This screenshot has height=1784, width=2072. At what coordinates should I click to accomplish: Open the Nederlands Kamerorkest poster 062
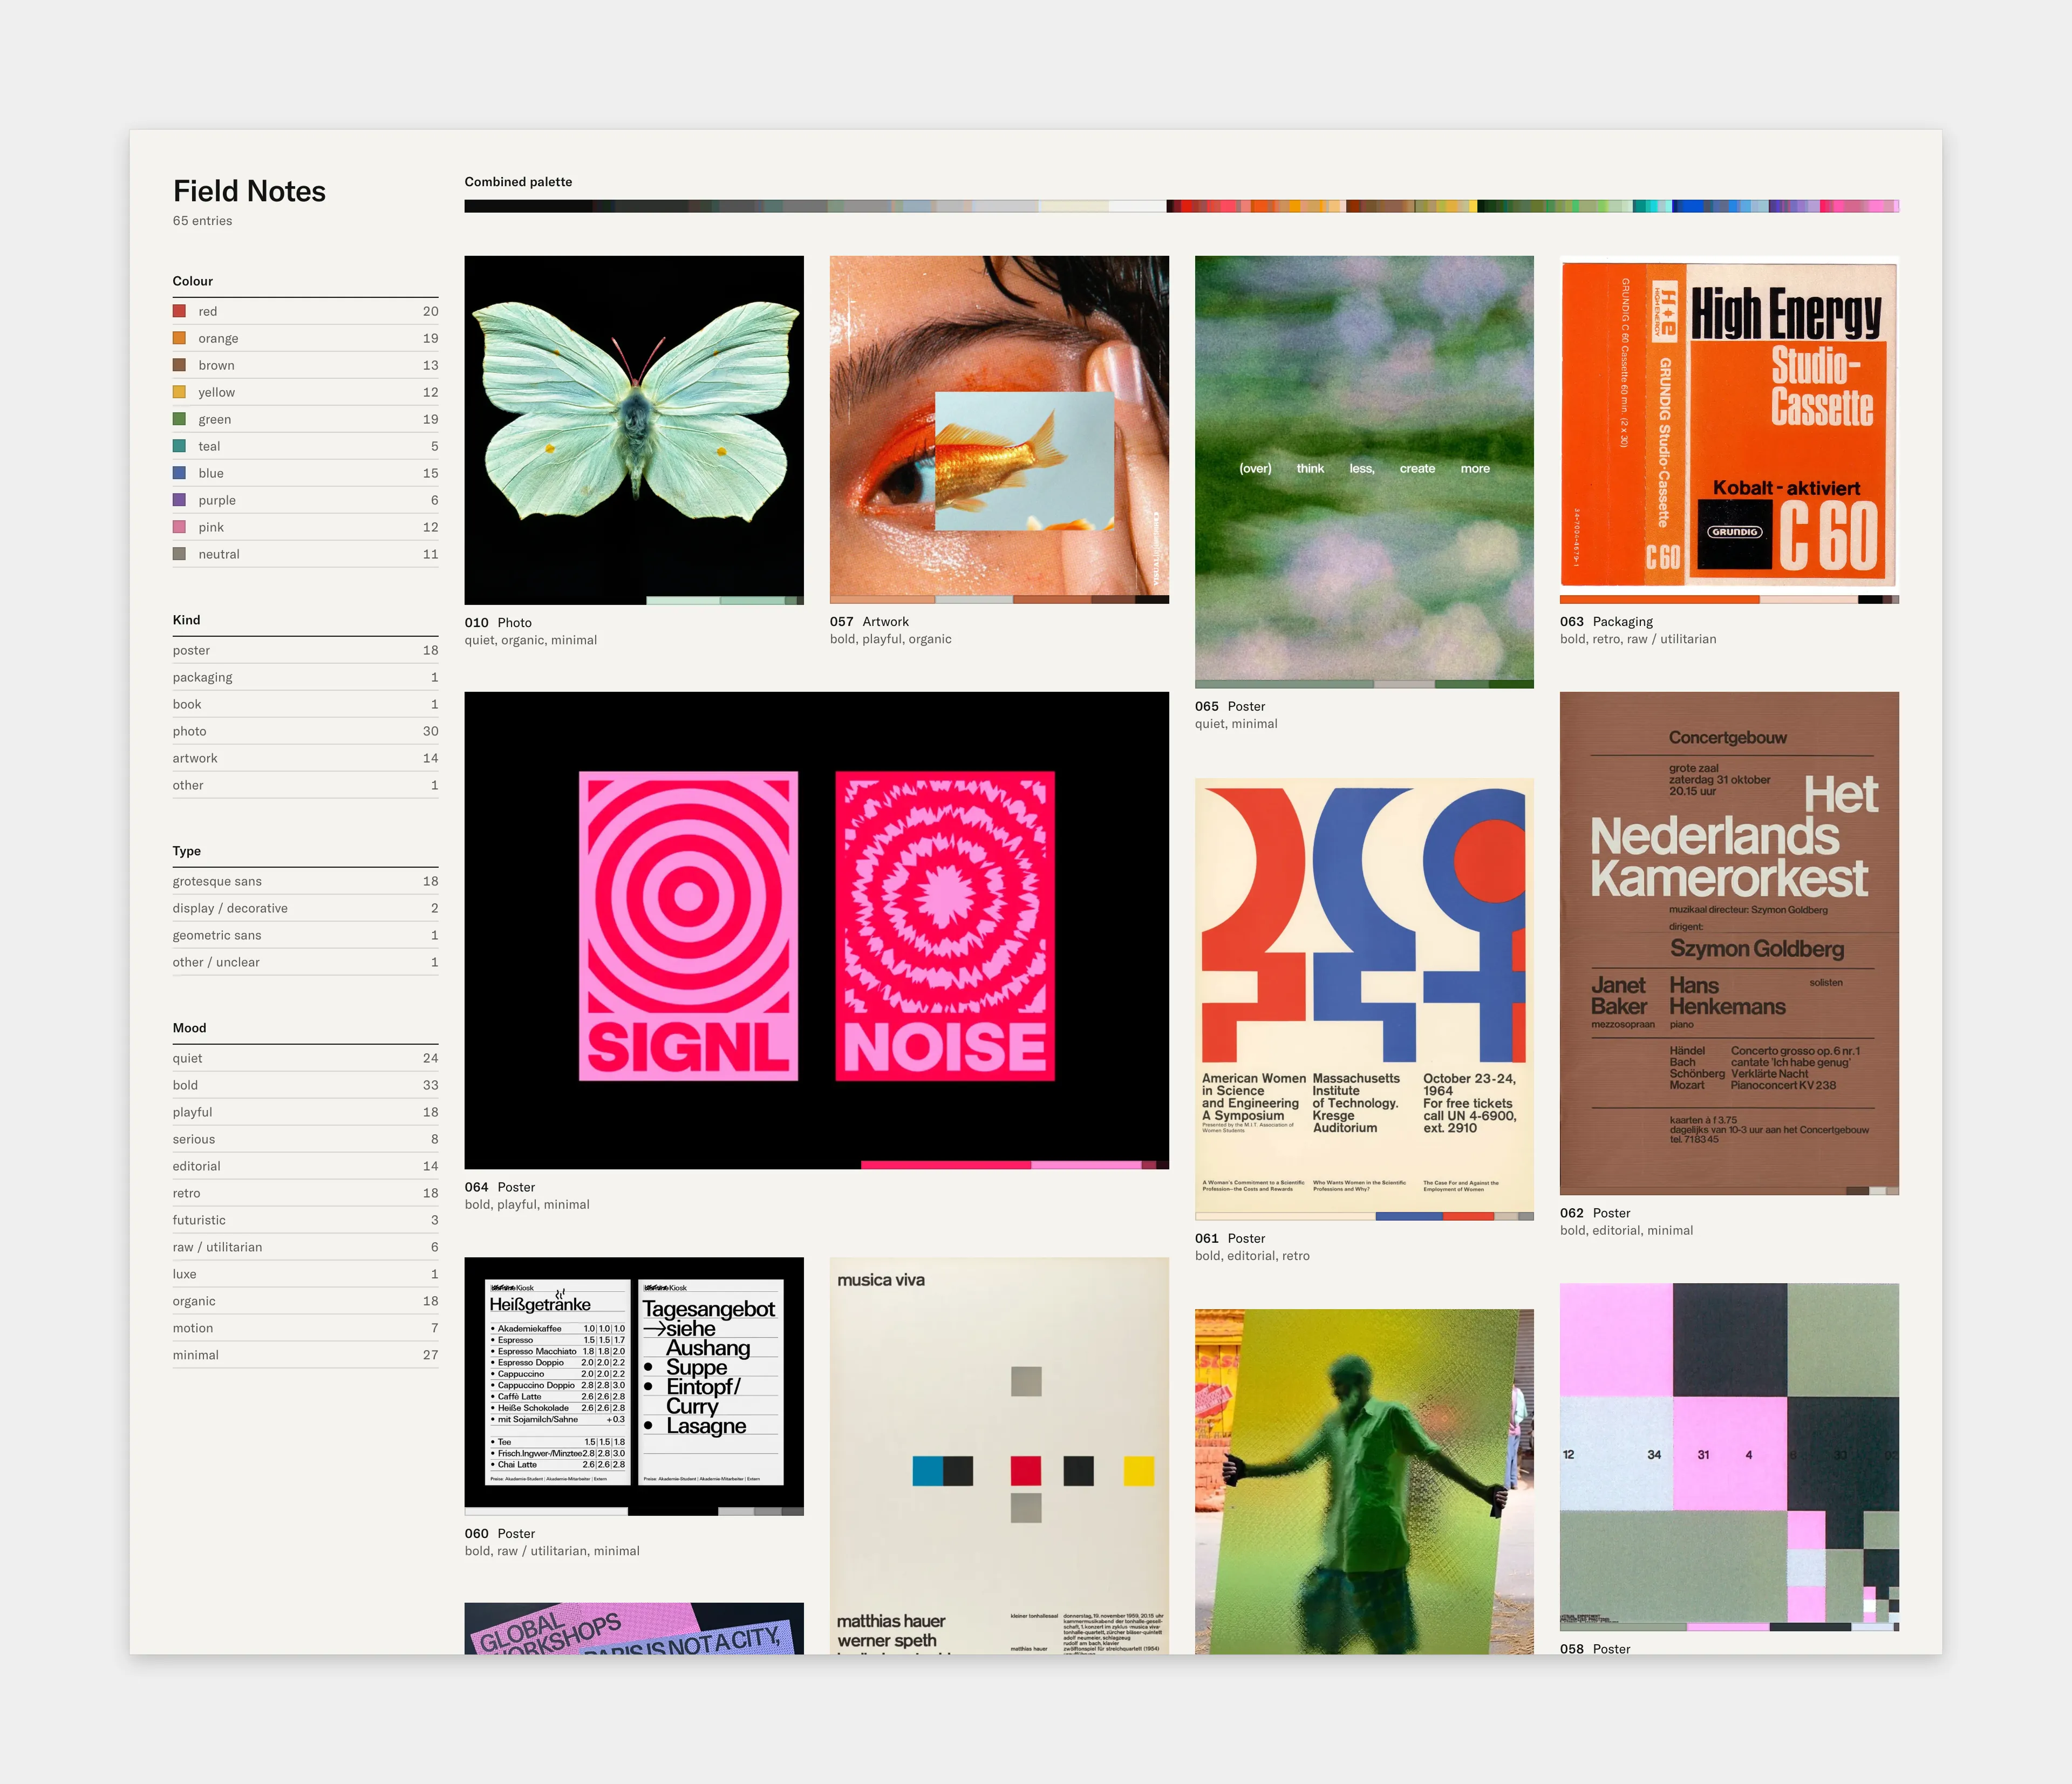1729,943
